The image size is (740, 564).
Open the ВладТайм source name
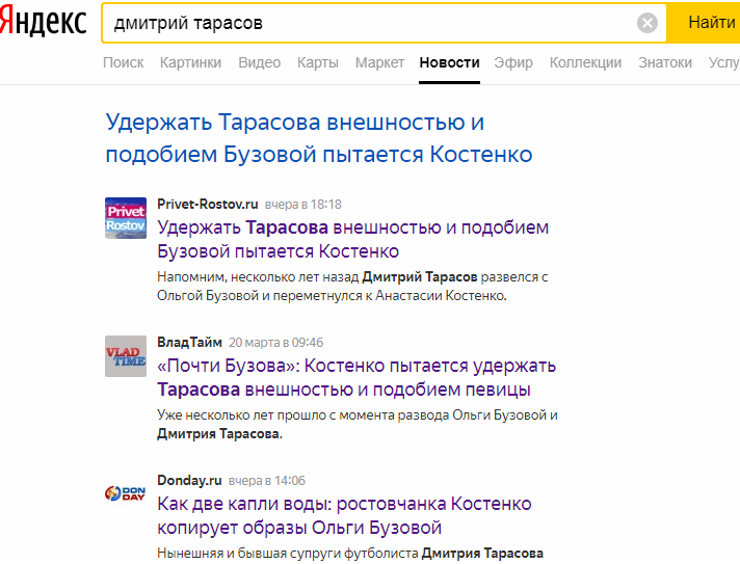pos(189,342)
